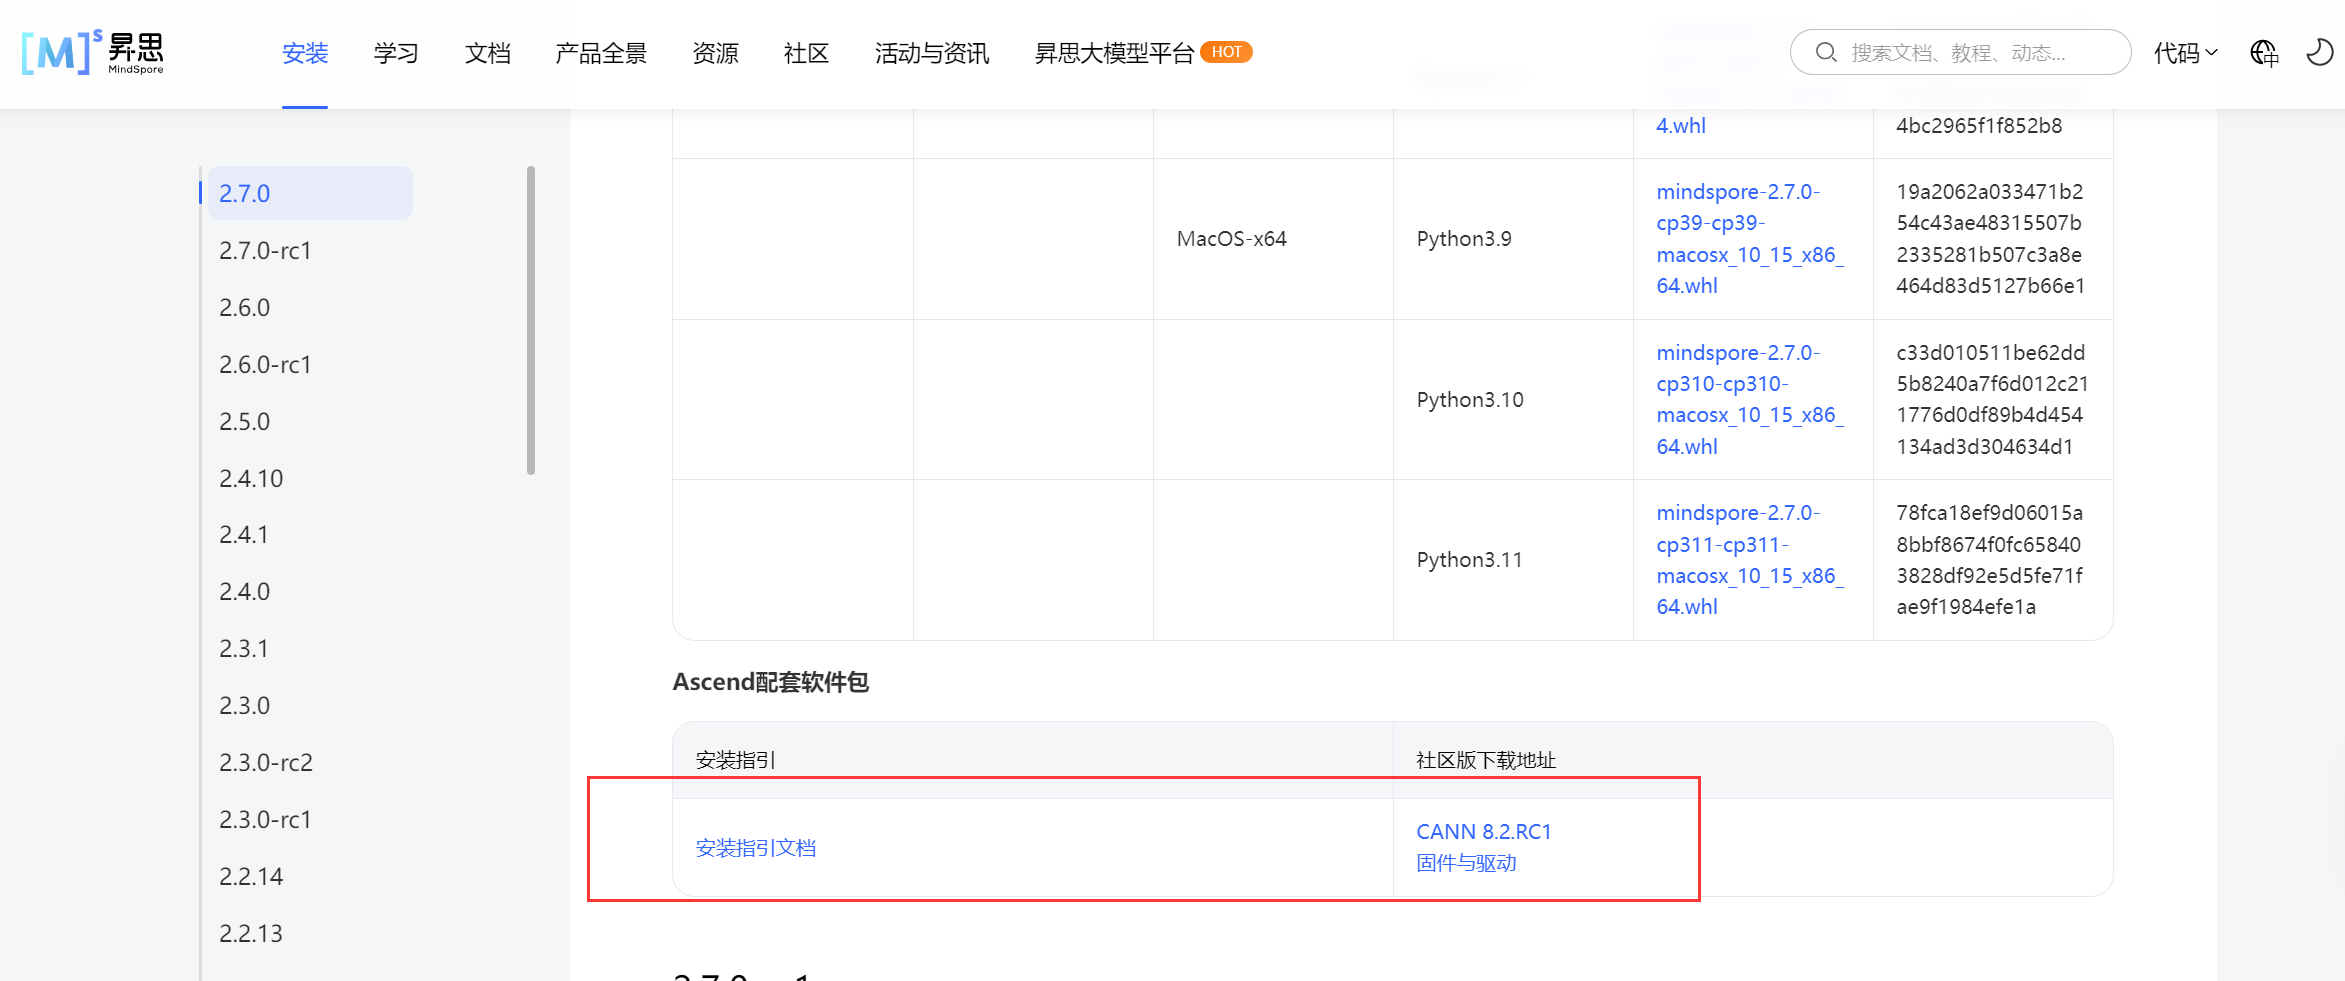Switch language with the globe icon
The height and width of the screenshot is (981, 2345).
[x=2264, y=53]
